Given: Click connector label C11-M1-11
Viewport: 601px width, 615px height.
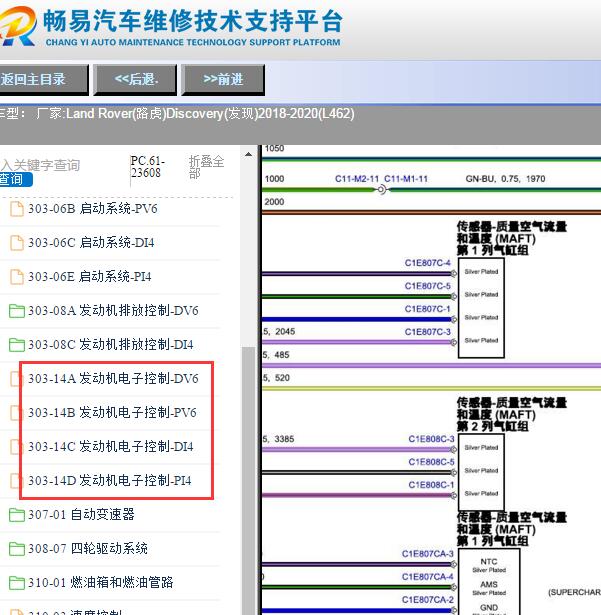Looking at the screenshot, I should [x=406, y=179].
